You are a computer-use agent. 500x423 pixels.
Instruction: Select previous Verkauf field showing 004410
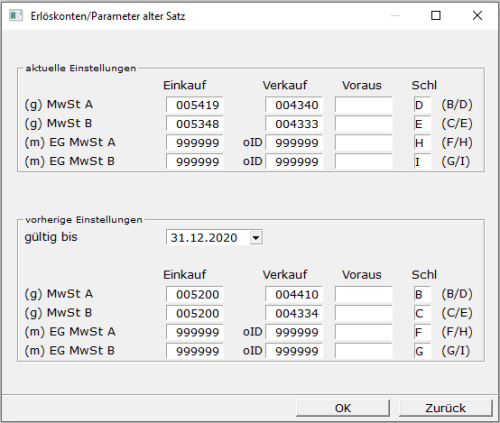[x=294, y=294]
